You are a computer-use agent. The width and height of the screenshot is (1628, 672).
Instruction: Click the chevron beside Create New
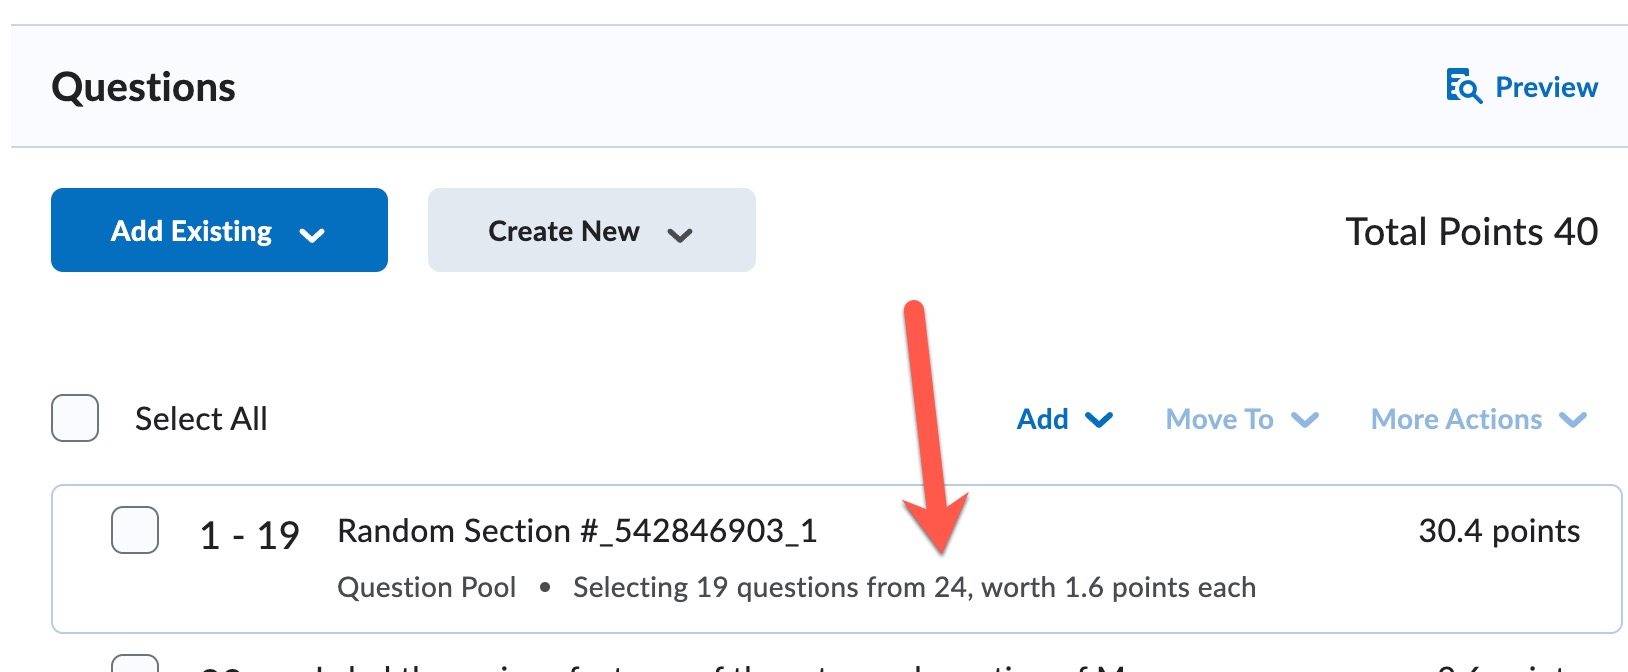[681, 235]
